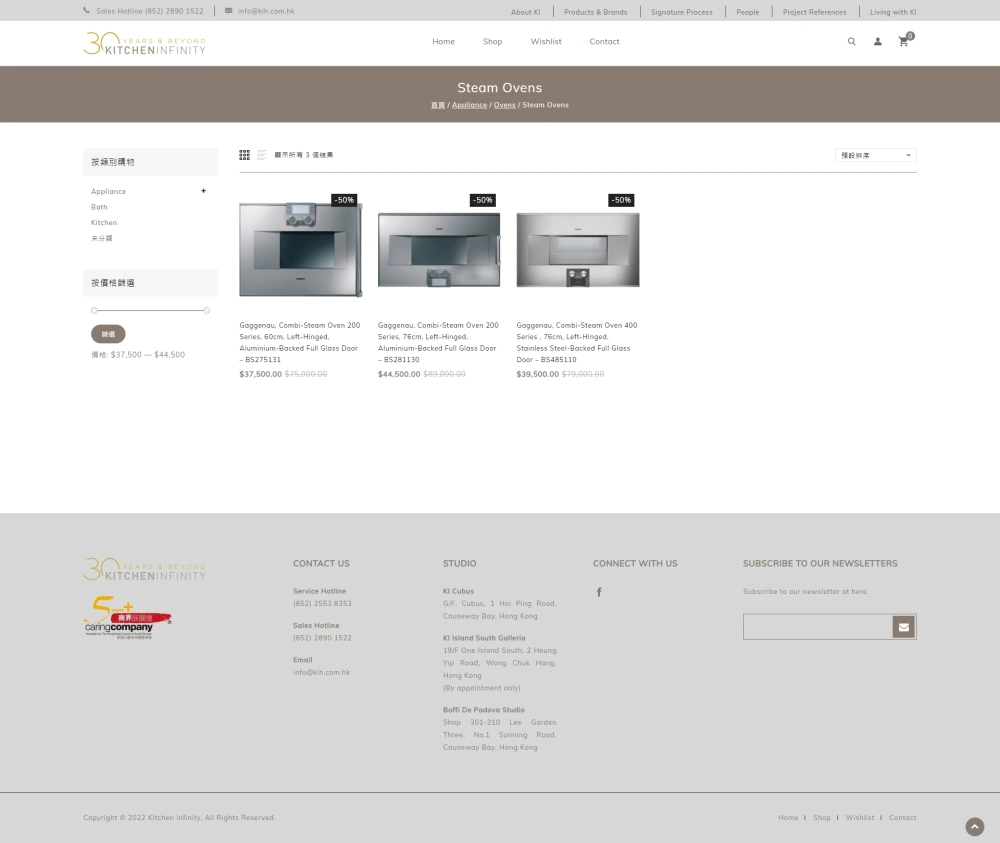Click the Kitchen Infinity header logo
The width and height of the screenshot is (1000, 843).
coord(144,42)
